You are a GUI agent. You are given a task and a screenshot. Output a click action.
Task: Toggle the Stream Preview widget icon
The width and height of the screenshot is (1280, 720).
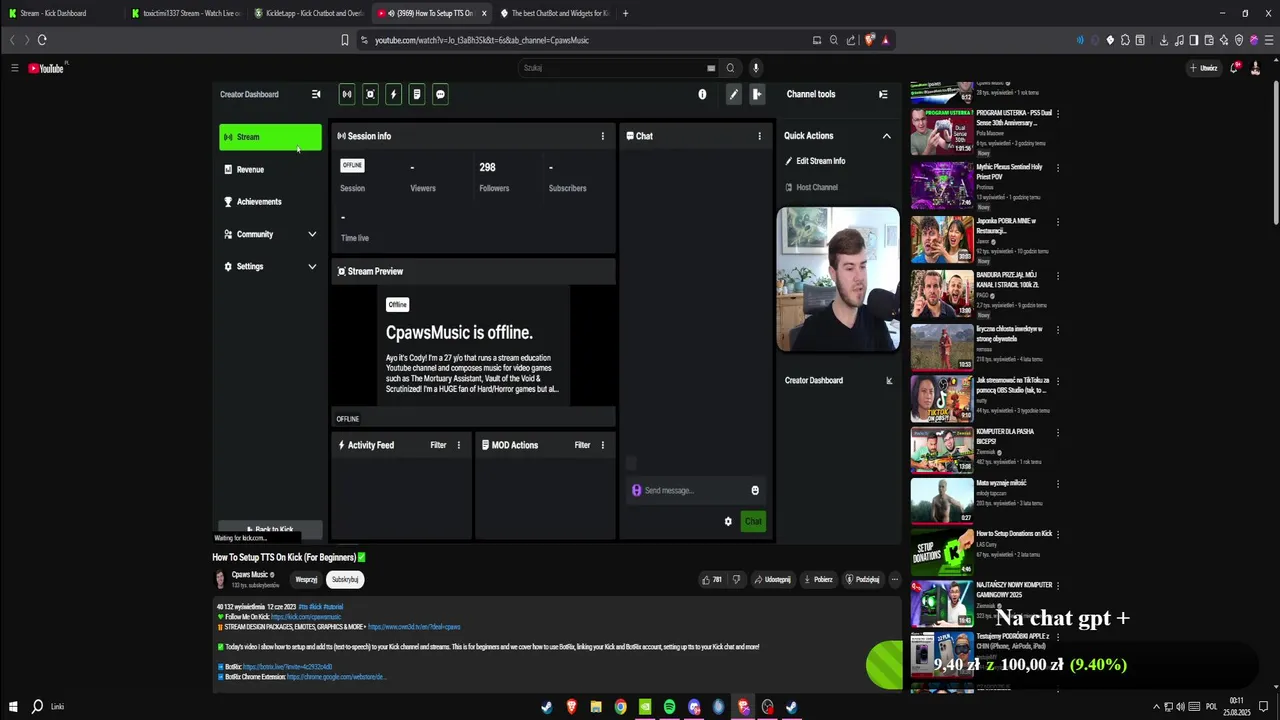pos(370,94)
